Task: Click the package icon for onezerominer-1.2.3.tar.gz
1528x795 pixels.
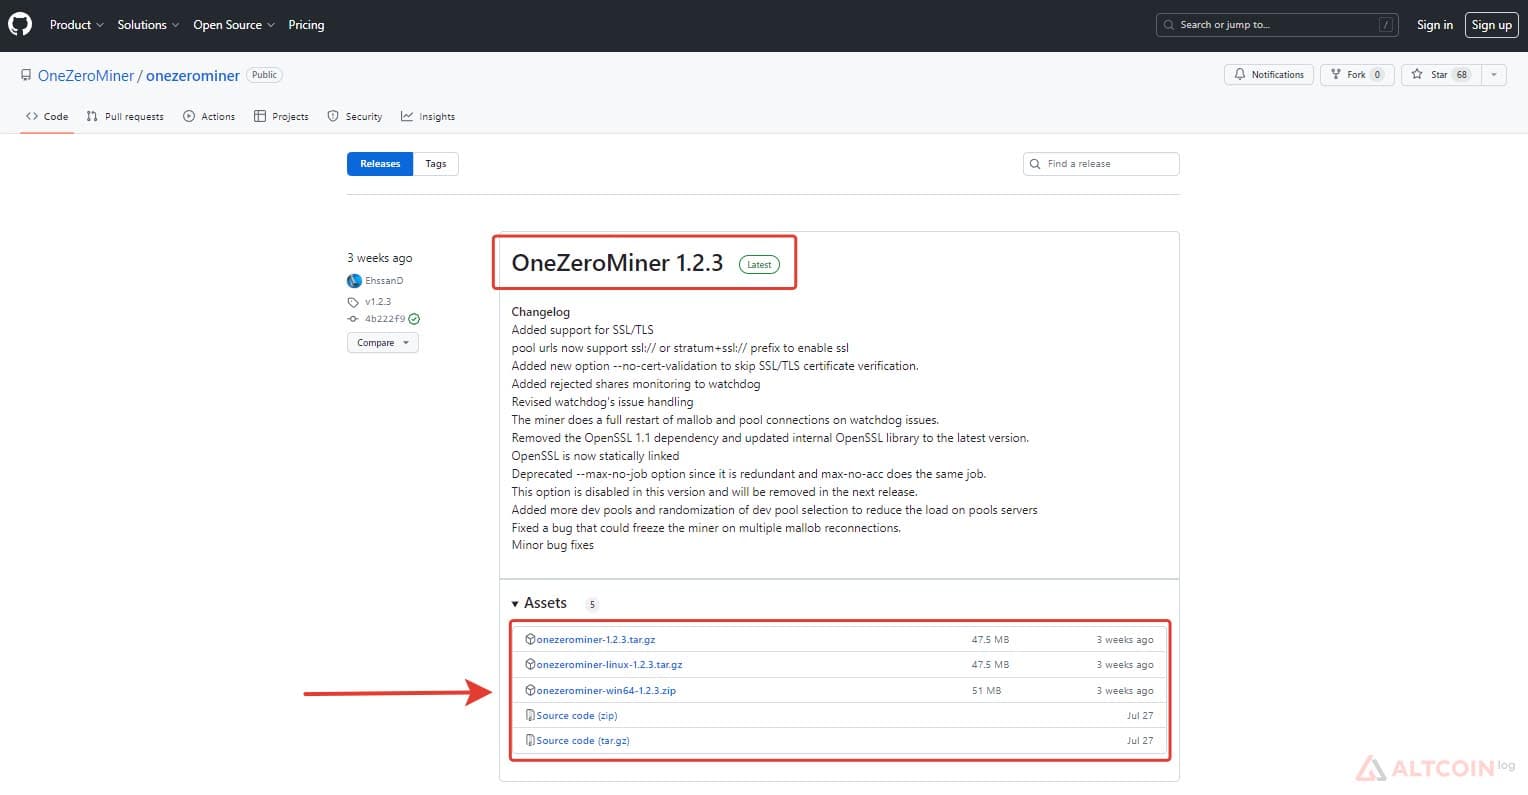Action: pos(530,639)
